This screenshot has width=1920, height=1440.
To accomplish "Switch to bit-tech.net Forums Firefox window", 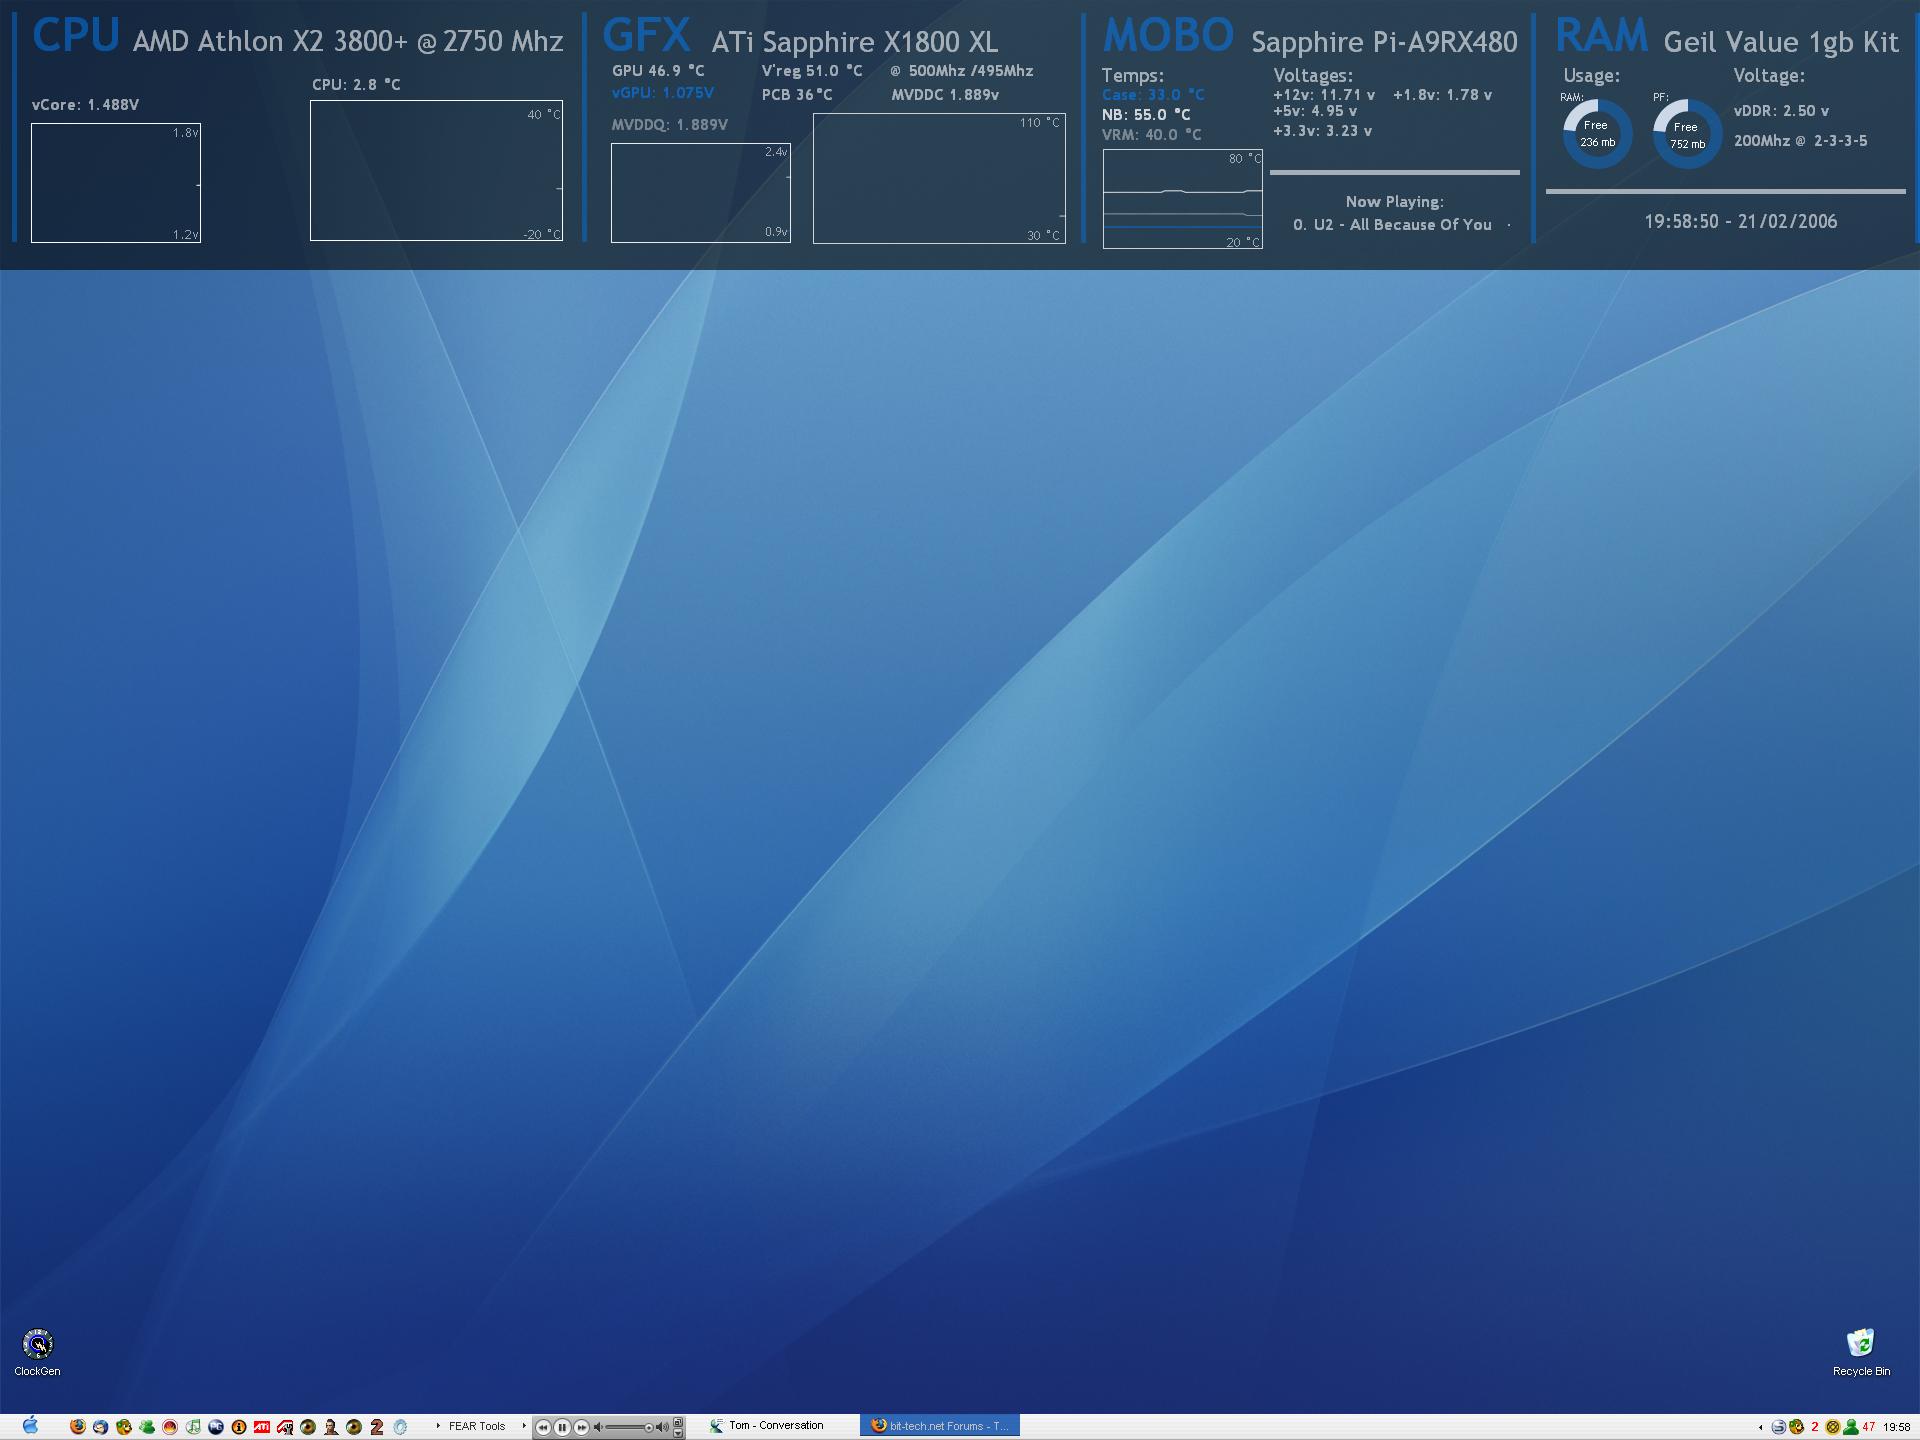I will tap(939, 1426).
